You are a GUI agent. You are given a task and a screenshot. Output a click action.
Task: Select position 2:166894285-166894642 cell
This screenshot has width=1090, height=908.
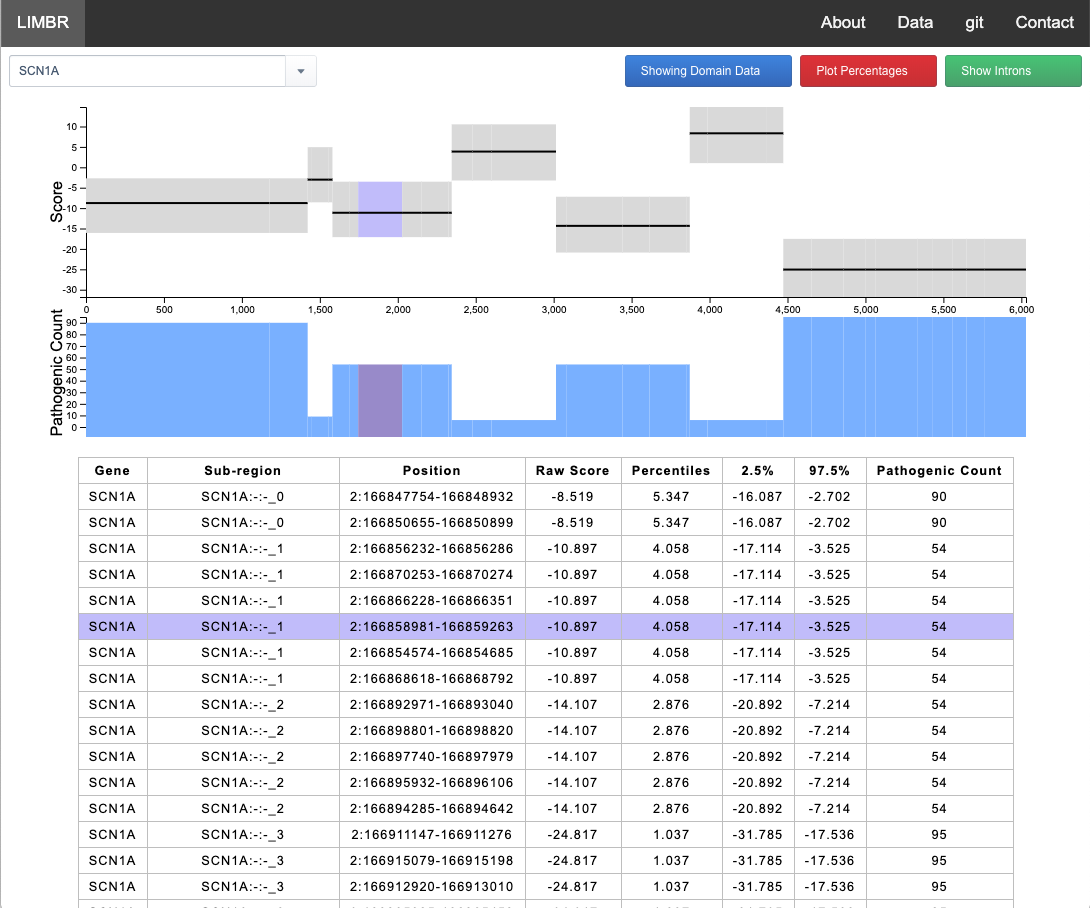[x=432, y=809]
